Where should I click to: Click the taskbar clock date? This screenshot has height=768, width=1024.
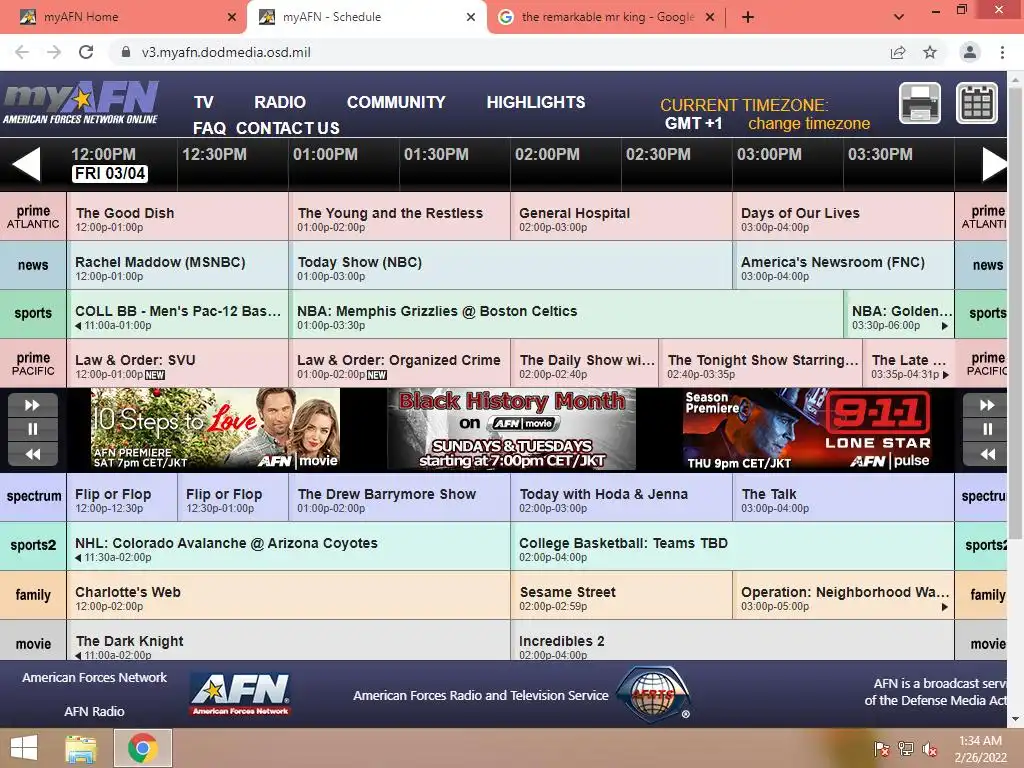point(980,749)
